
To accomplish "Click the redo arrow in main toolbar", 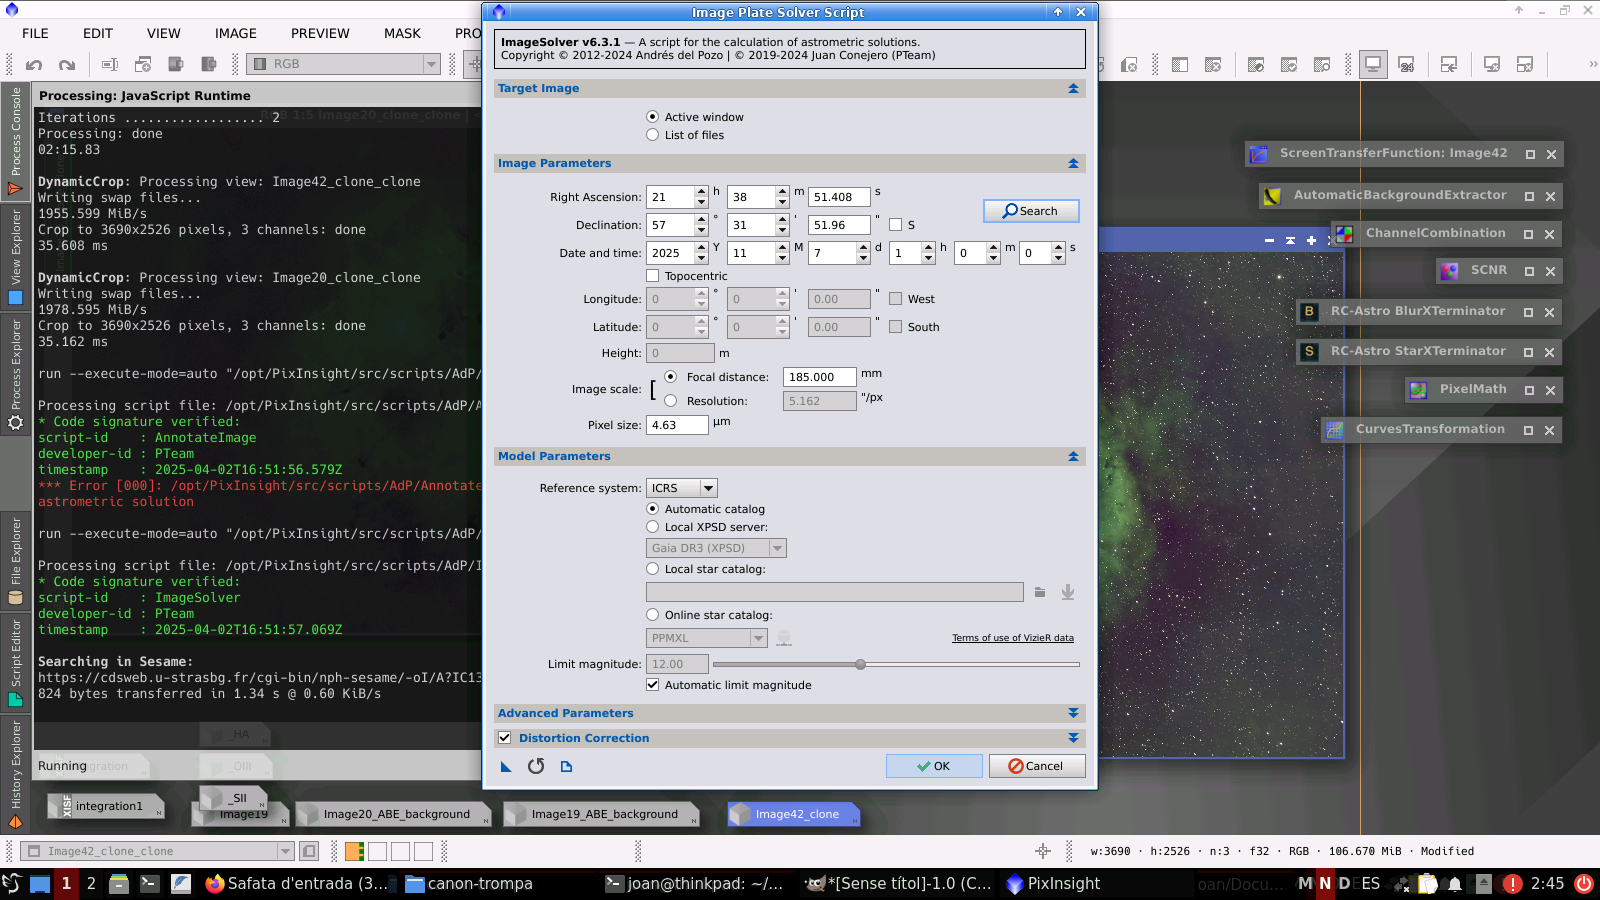I will coord(67,65).
